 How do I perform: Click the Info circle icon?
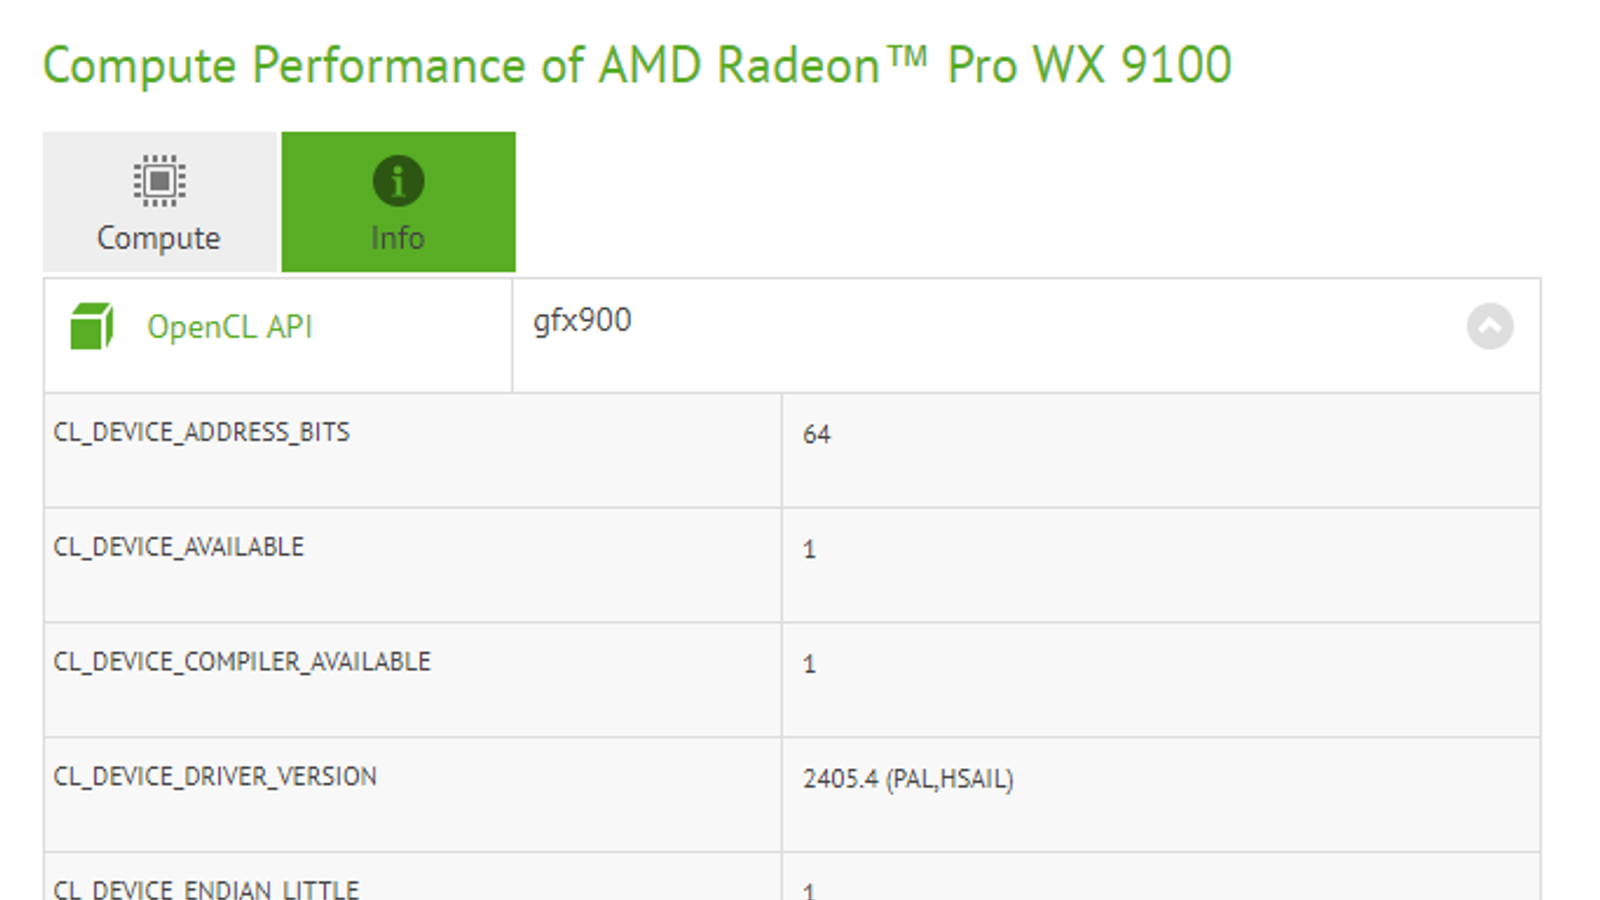click(x=398, y=181)
